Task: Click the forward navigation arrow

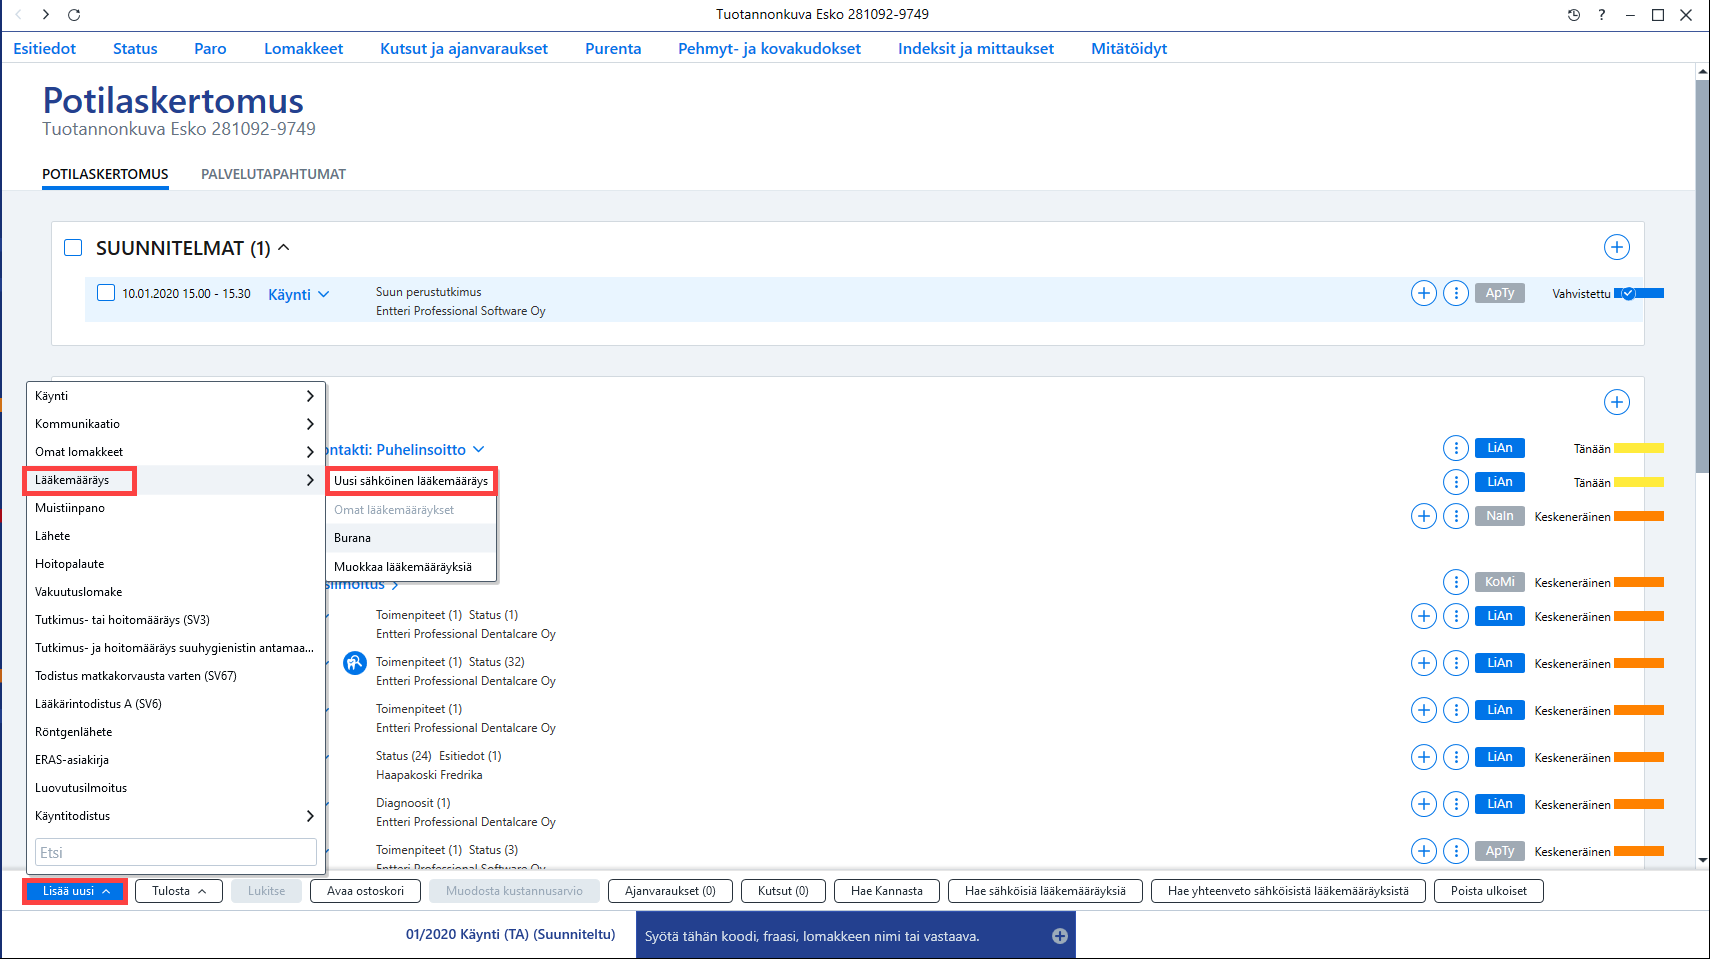Action: pos(46,15)
